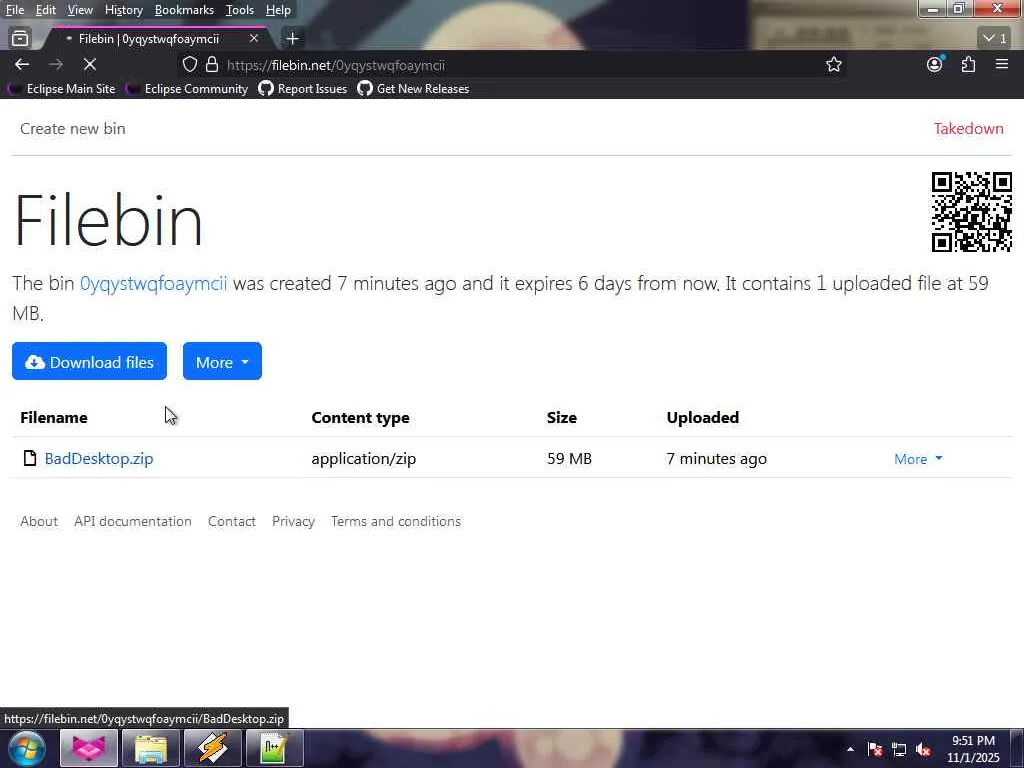This screenshot has height=768, width=1024.
Task: Click the forward navigation arrow
Action: (x=56, y=65)
